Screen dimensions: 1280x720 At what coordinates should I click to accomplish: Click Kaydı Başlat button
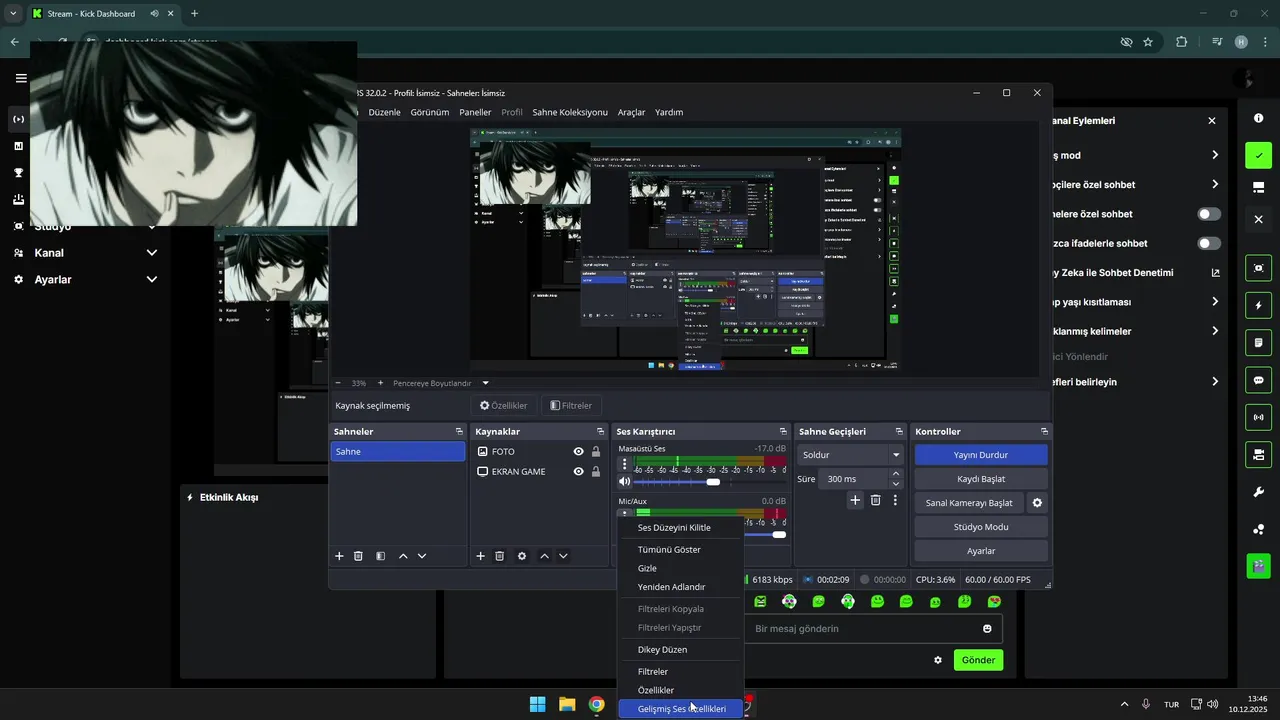pyautogui.click(x=981, y=479)
